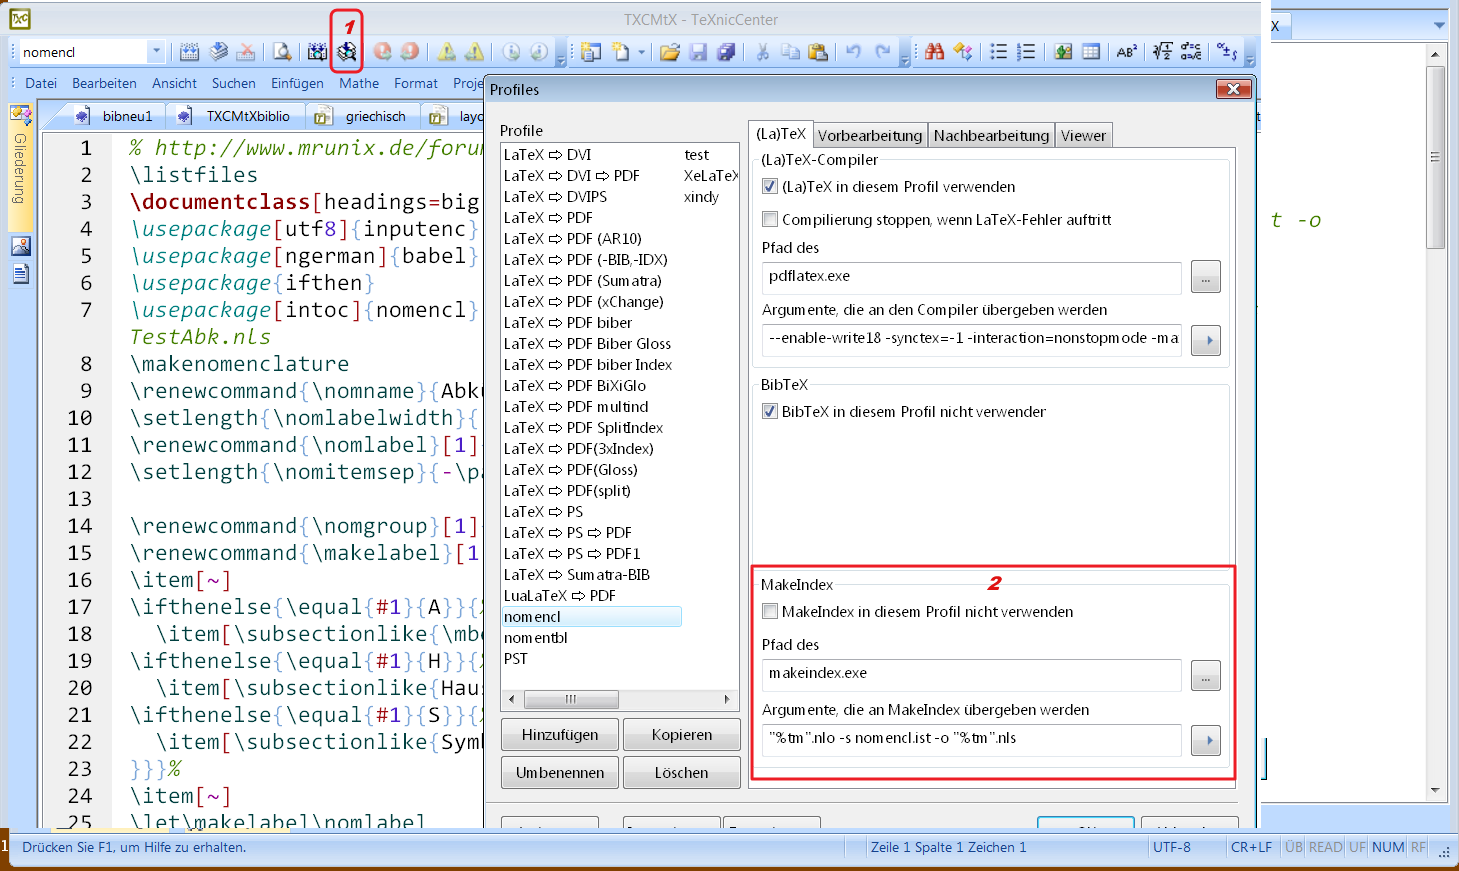Close the Profiles dialog
The width and height of the screenshot is (1459, 871).
pyautogui.click(x=1233, y=89)
